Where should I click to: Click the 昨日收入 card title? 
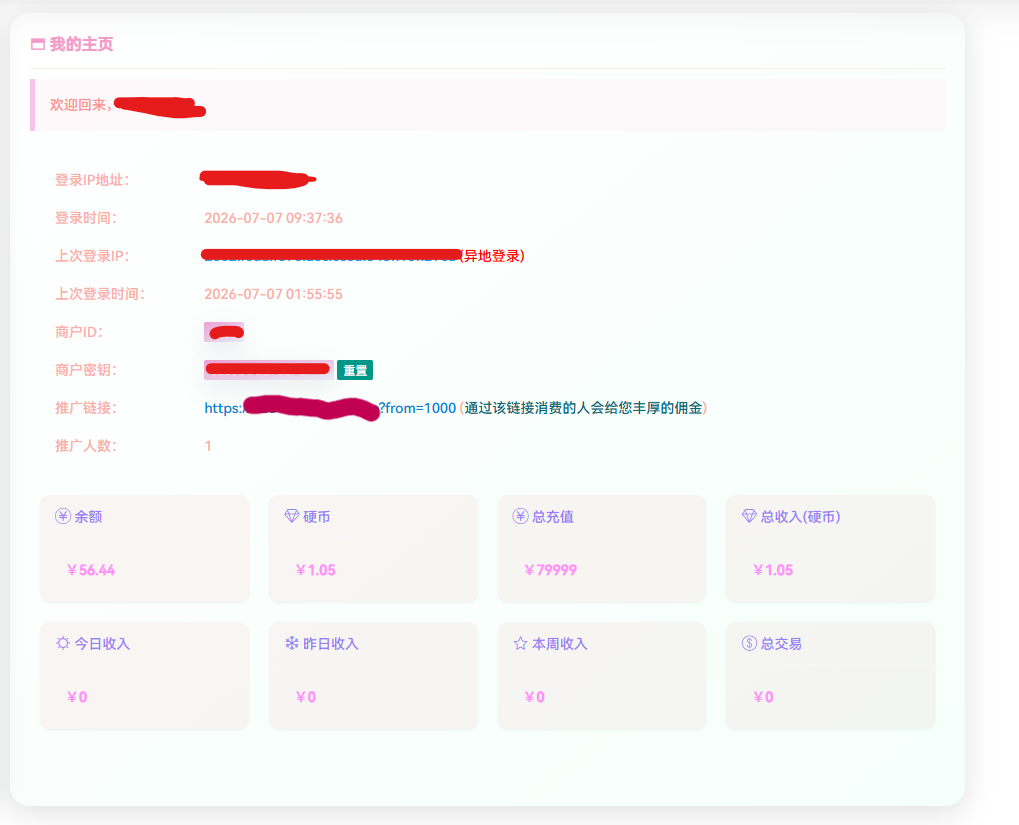331,644
